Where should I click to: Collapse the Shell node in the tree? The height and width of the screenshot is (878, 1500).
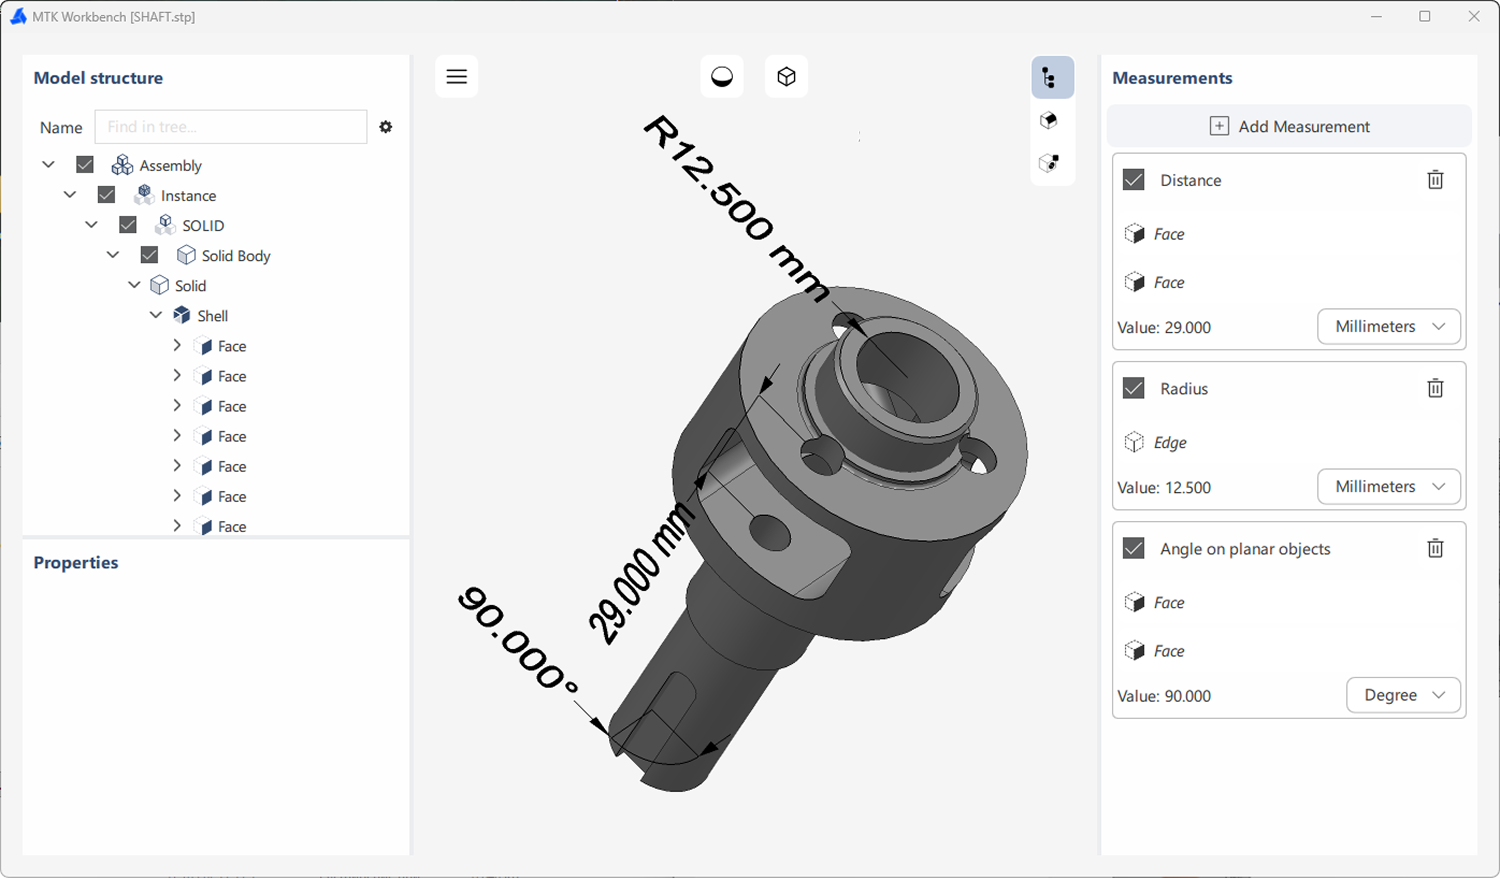156,315
